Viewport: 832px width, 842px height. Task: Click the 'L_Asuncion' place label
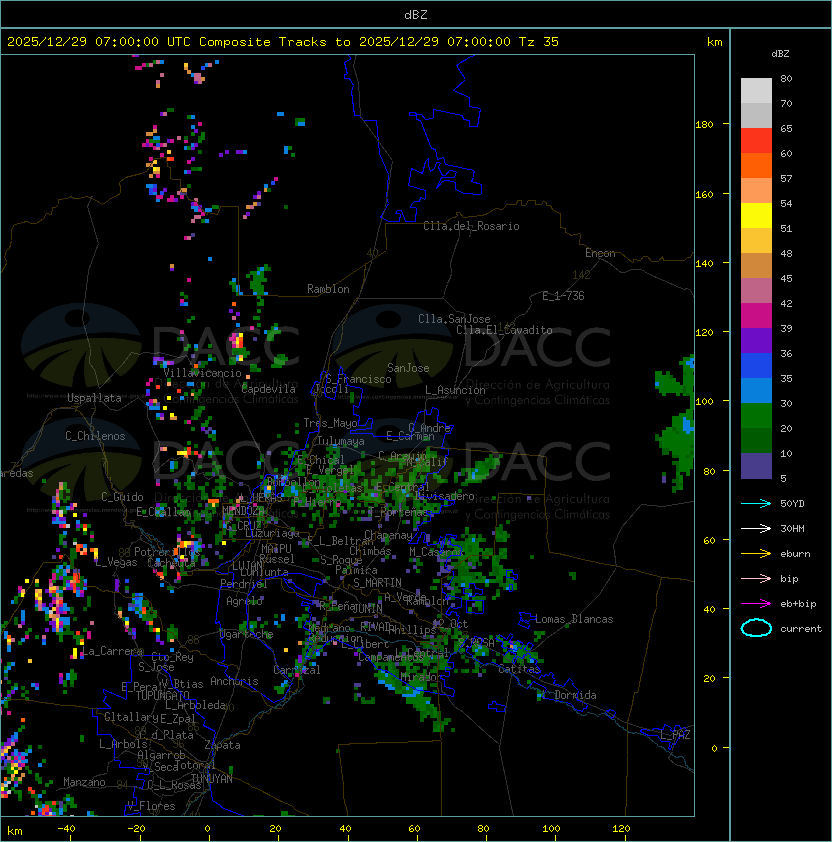click(455, 390)
